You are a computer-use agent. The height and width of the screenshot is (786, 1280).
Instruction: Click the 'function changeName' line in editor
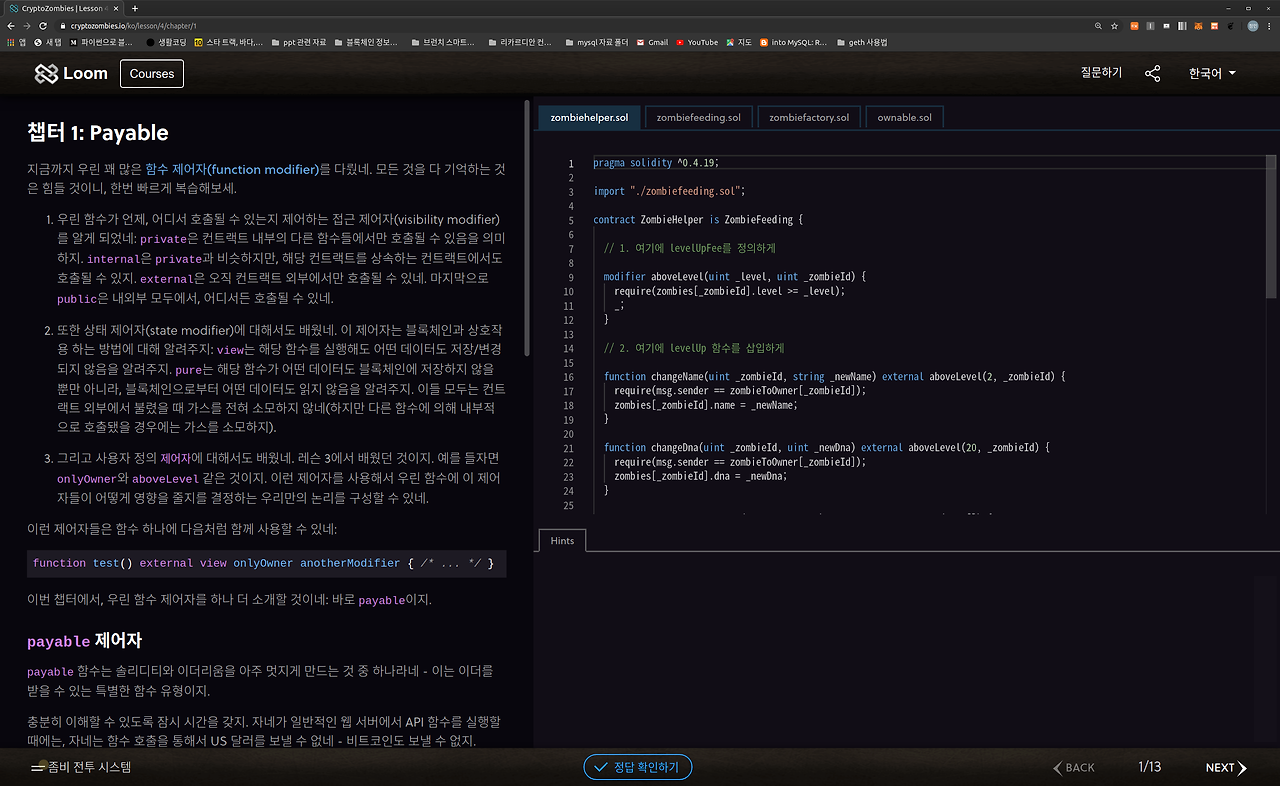pos(835,377)
